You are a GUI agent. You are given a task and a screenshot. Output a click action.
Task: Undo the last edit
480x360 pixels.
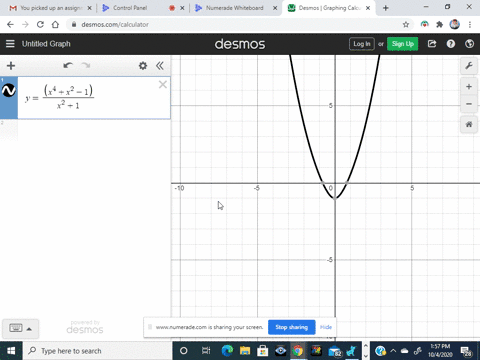click(68, 66)
